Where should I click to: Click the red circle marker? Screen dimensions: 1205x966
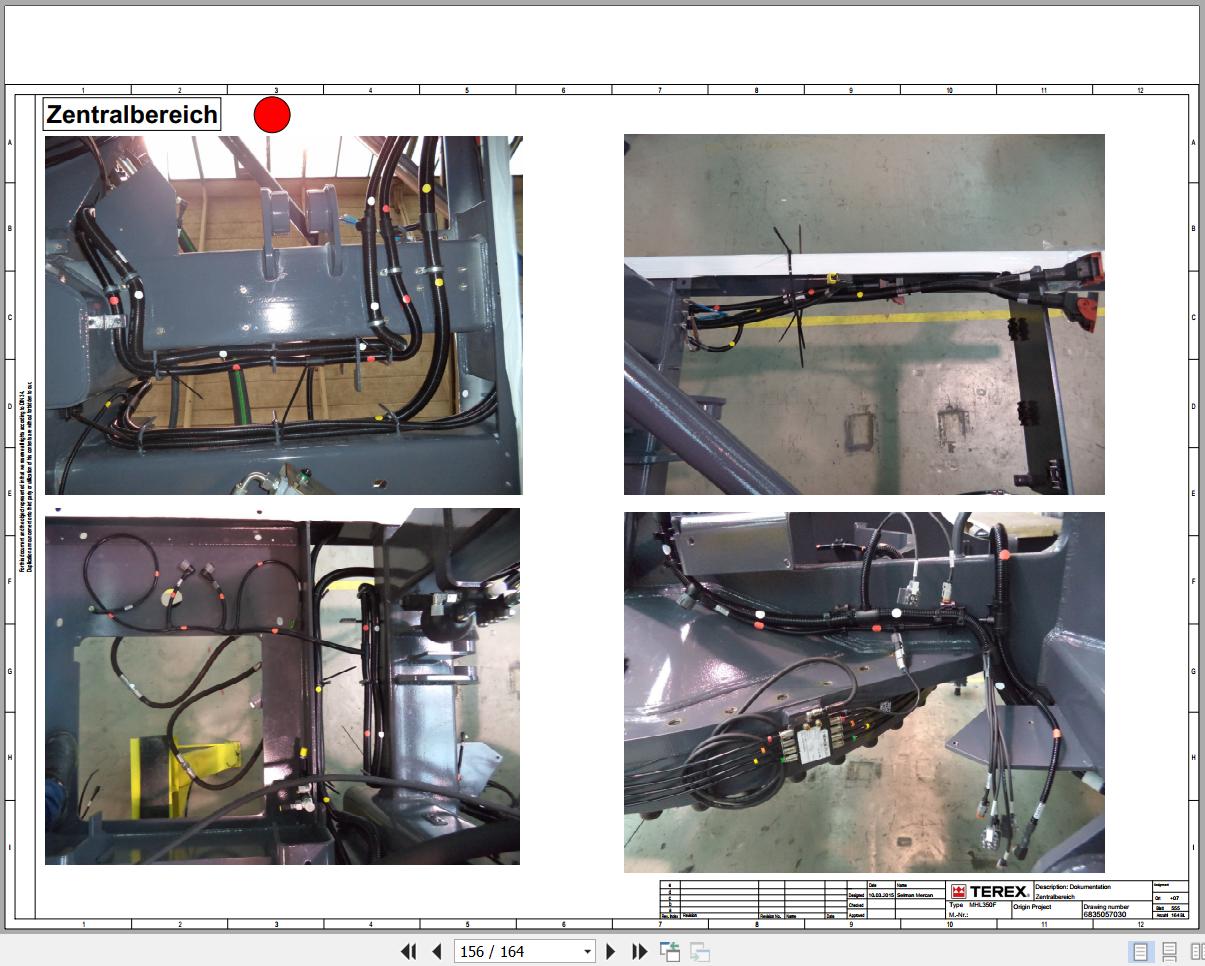pyautogui.click(x=272, y=115)
